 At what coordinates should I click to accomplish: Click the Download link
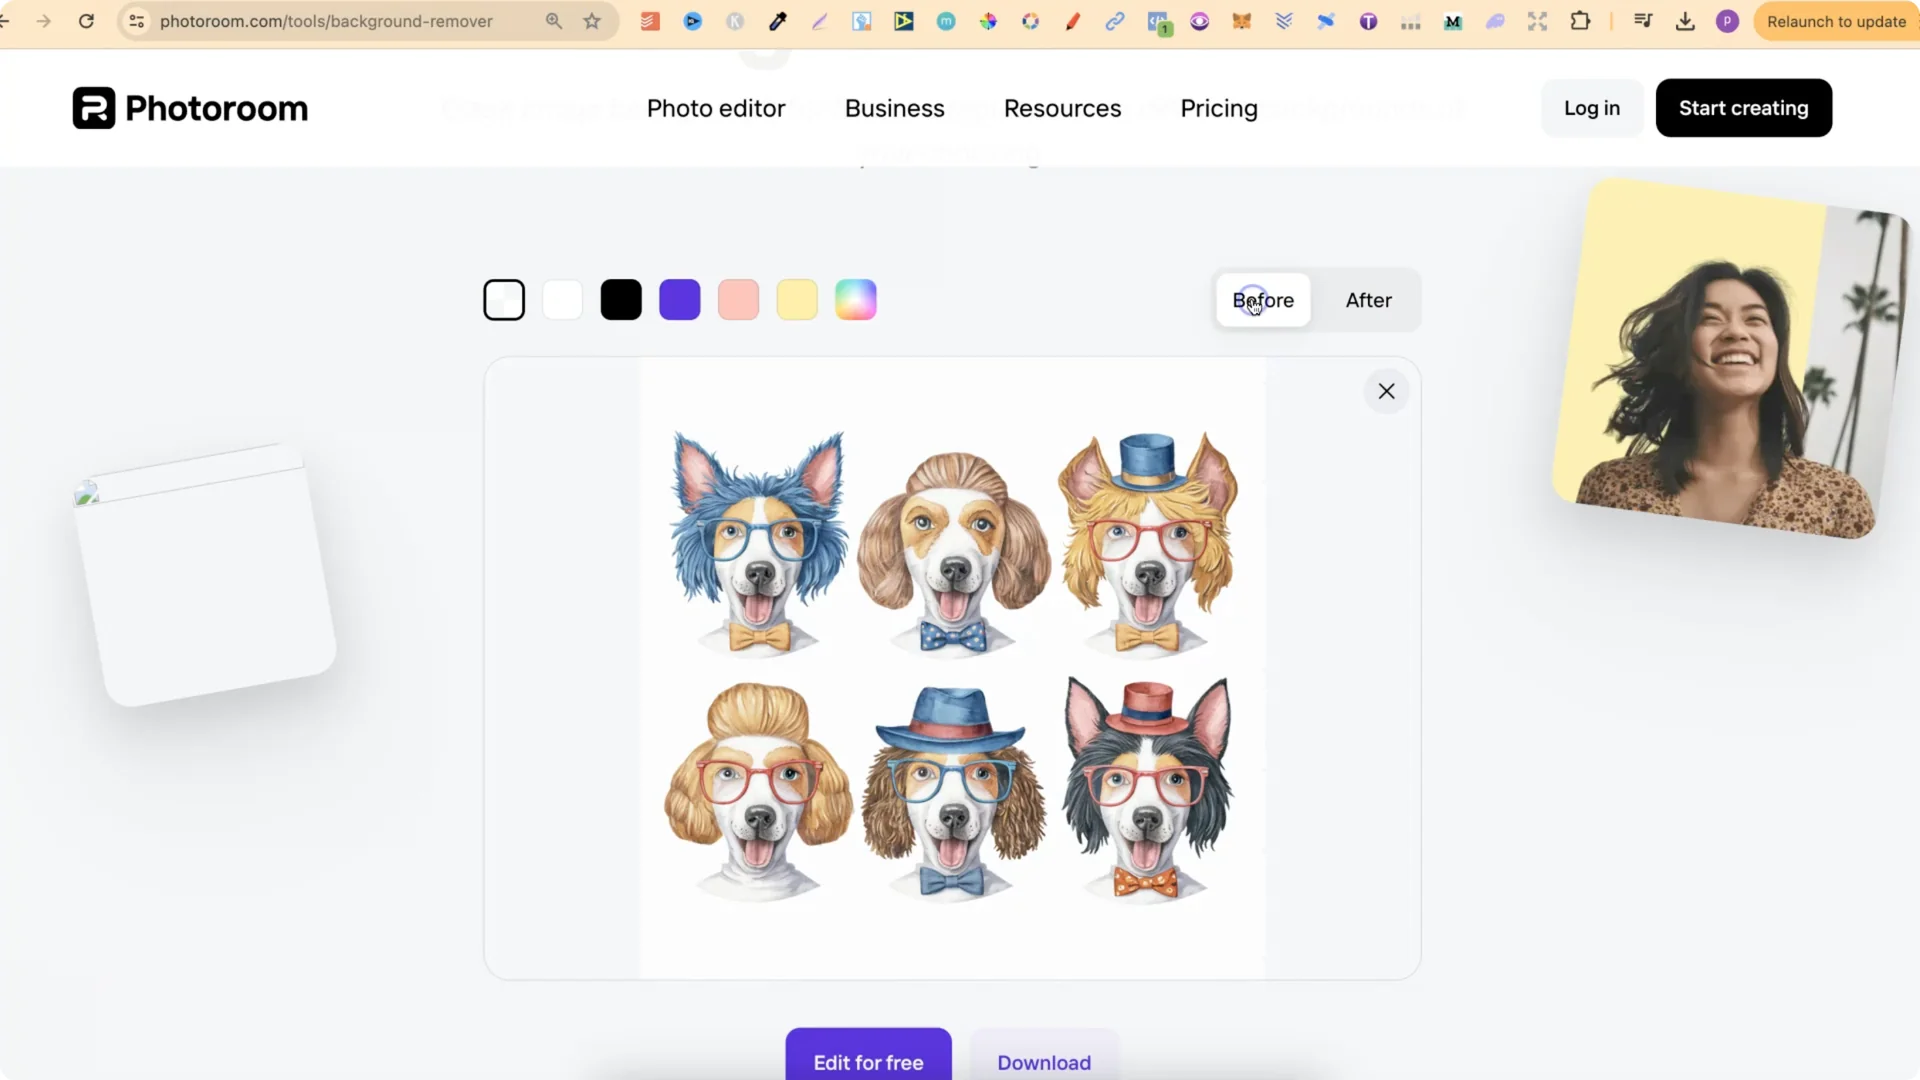(1043, 1063)
